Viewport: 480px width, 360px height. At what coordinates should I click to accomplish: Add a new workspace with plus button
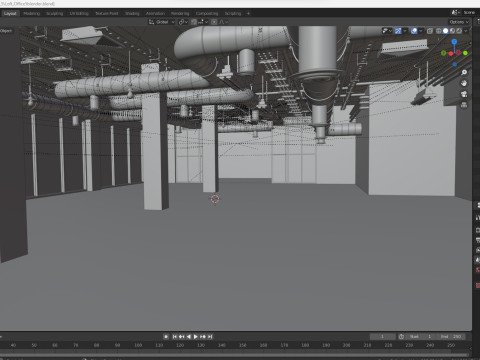[x=248, y=13]
